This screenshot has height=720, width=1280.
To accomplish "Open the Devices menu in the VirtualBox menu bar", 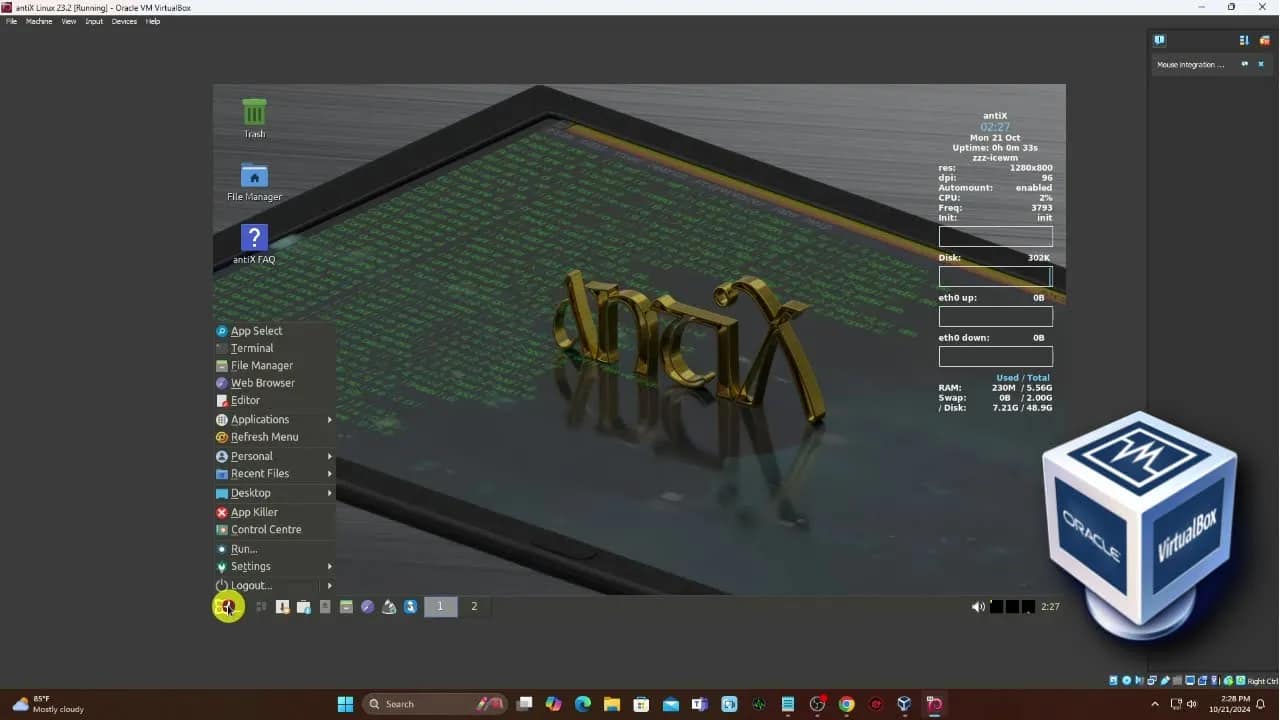I will click(124, 21).
